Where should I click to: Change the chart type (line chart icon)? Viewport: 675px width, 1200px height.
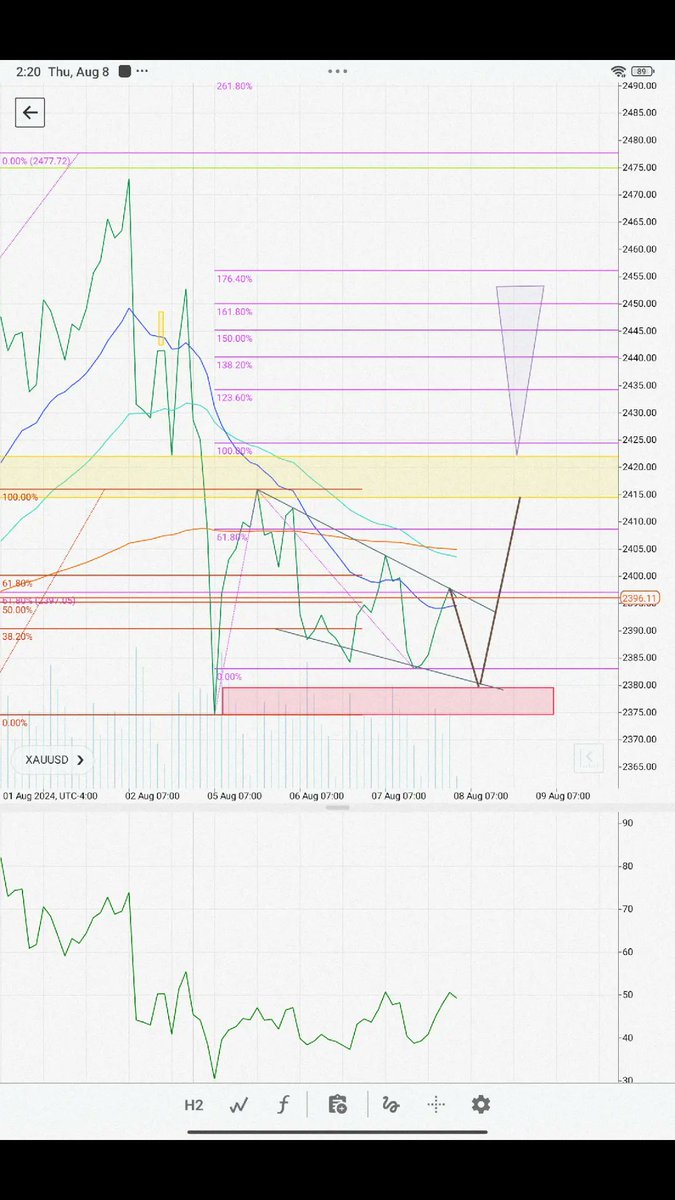click(x=239, y=1105)
